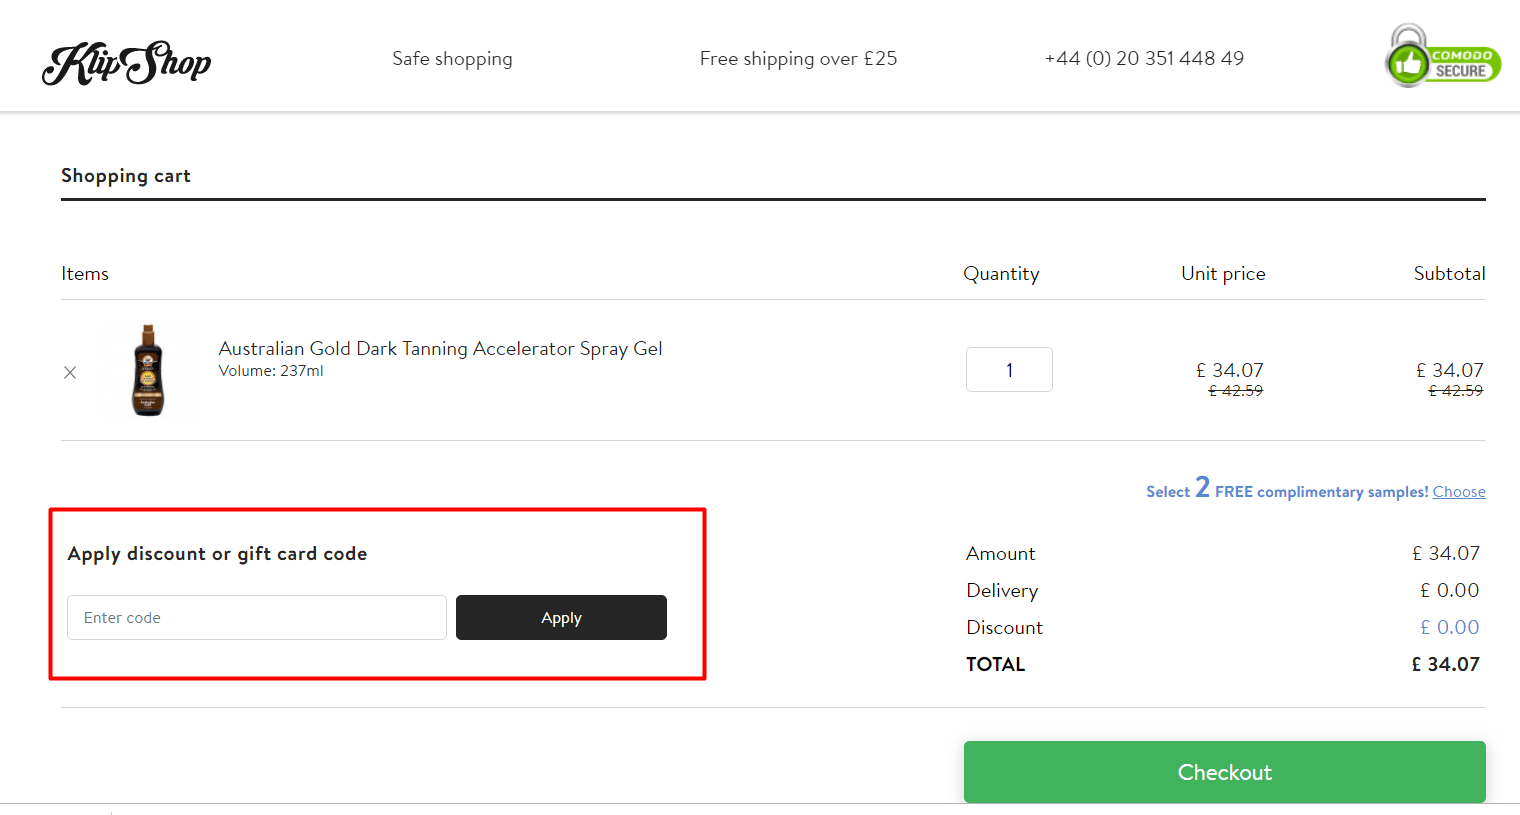Remove the Australian Gold item with the X

[70, 372]
